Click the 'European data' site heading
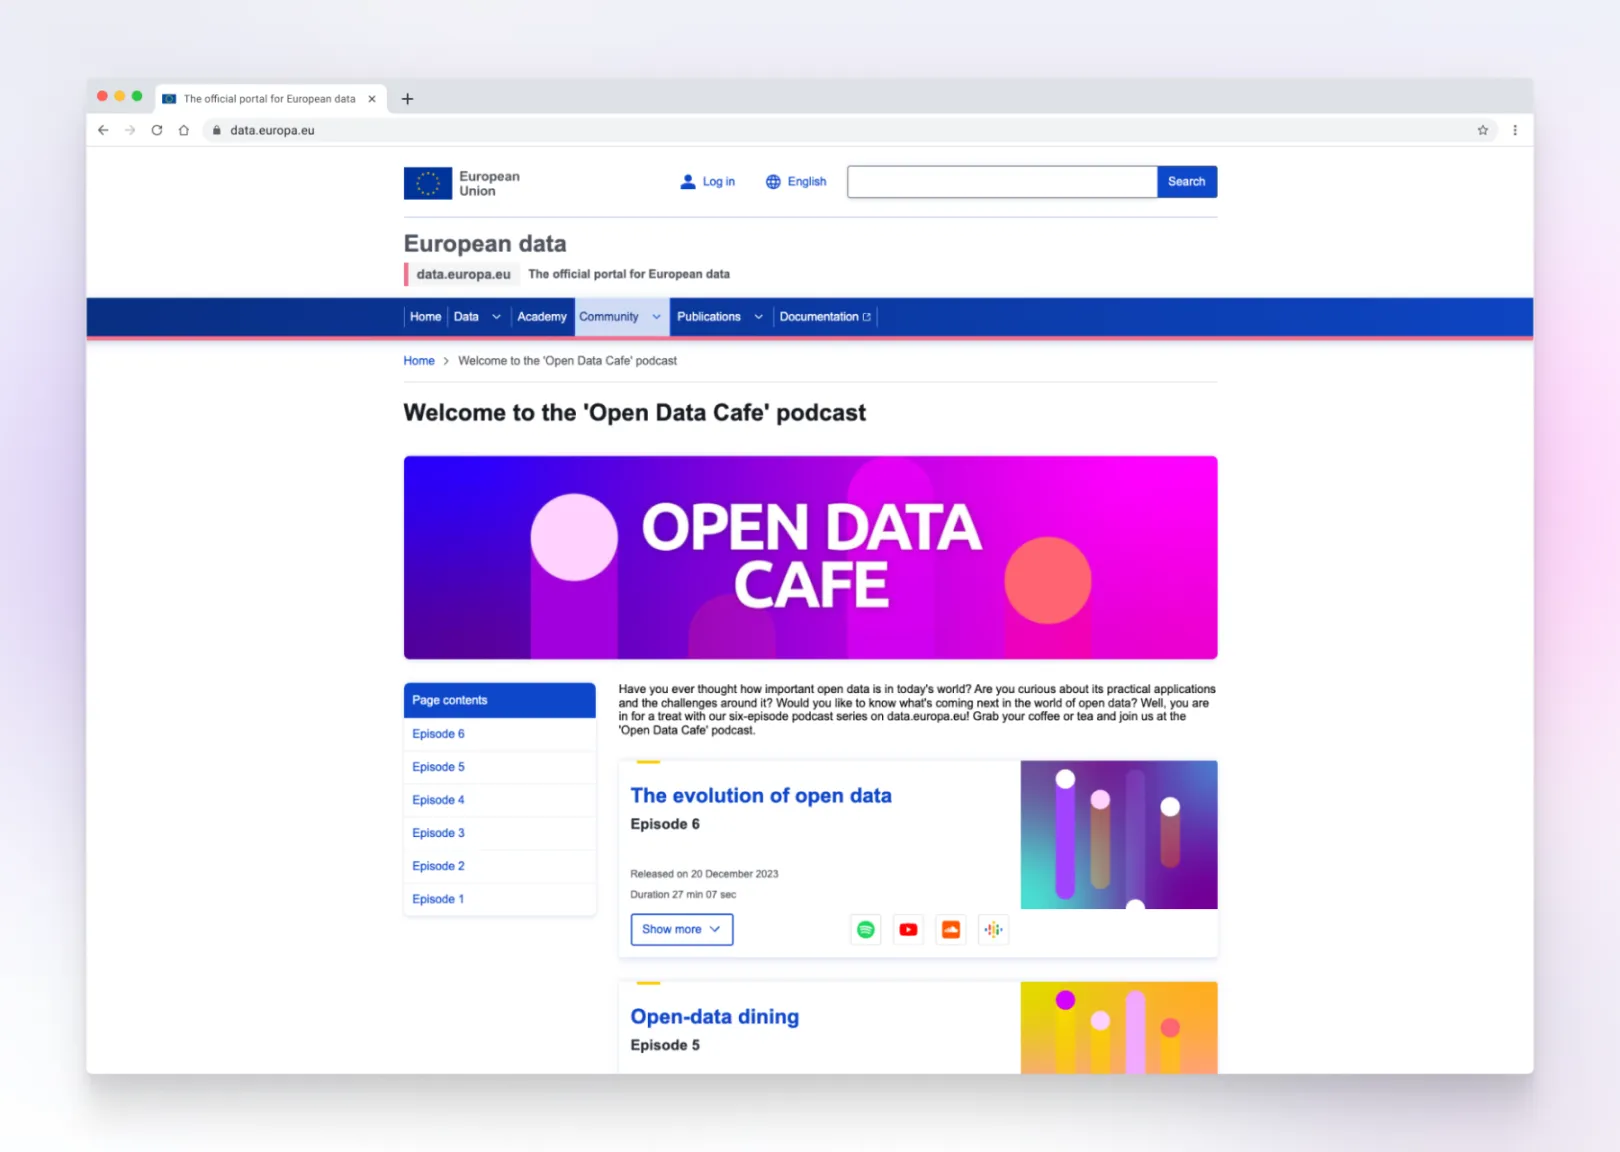 tap(485, 244)
